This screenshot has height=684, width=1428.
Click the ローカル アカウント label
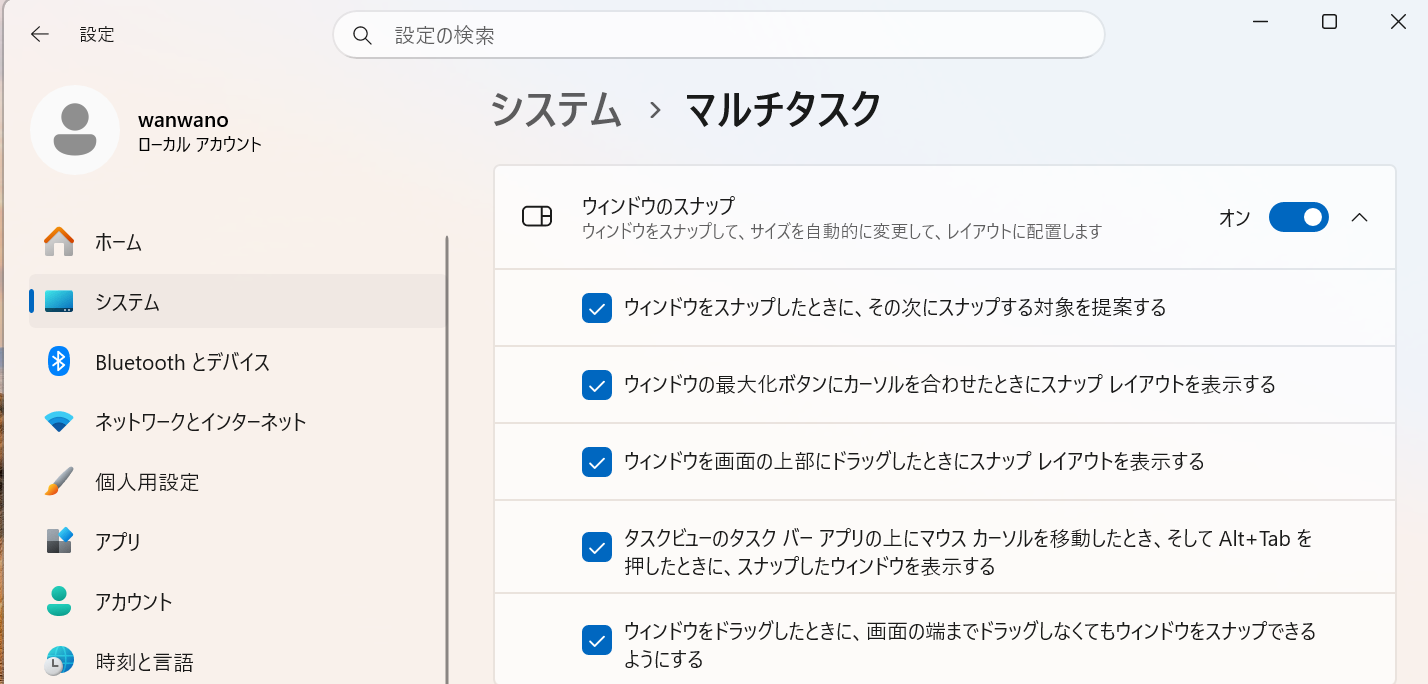tap(200, 145)
